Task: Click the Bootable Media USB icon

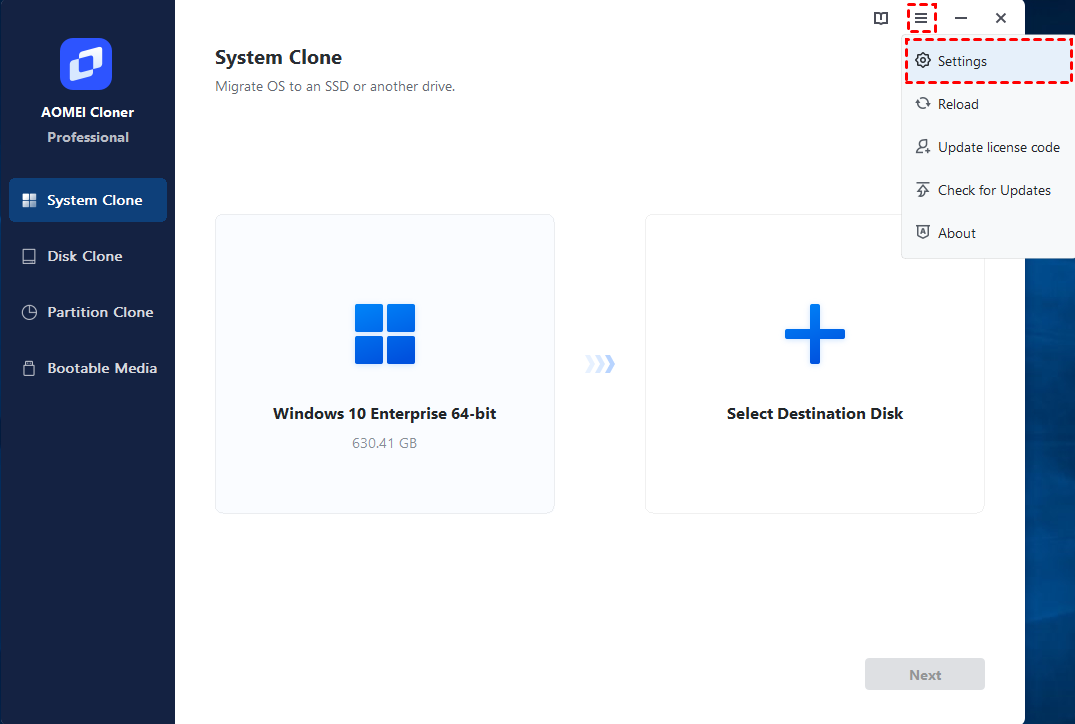Action: pos(29,368)
